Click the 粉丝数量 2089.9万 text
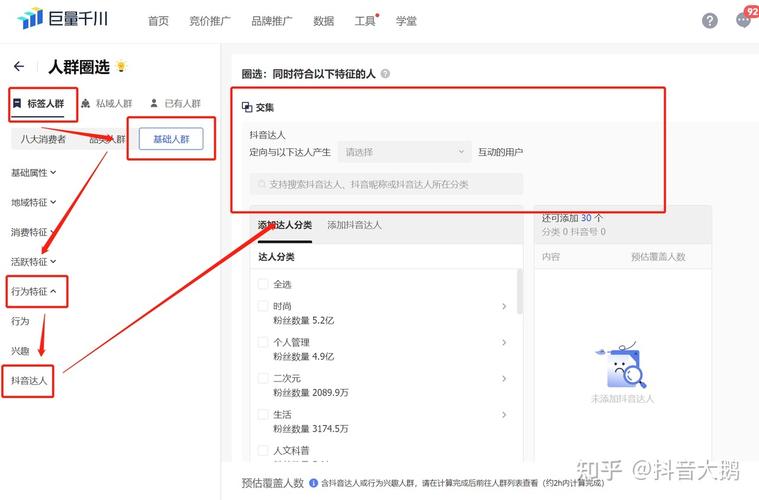759x500 pixels. 311,393
